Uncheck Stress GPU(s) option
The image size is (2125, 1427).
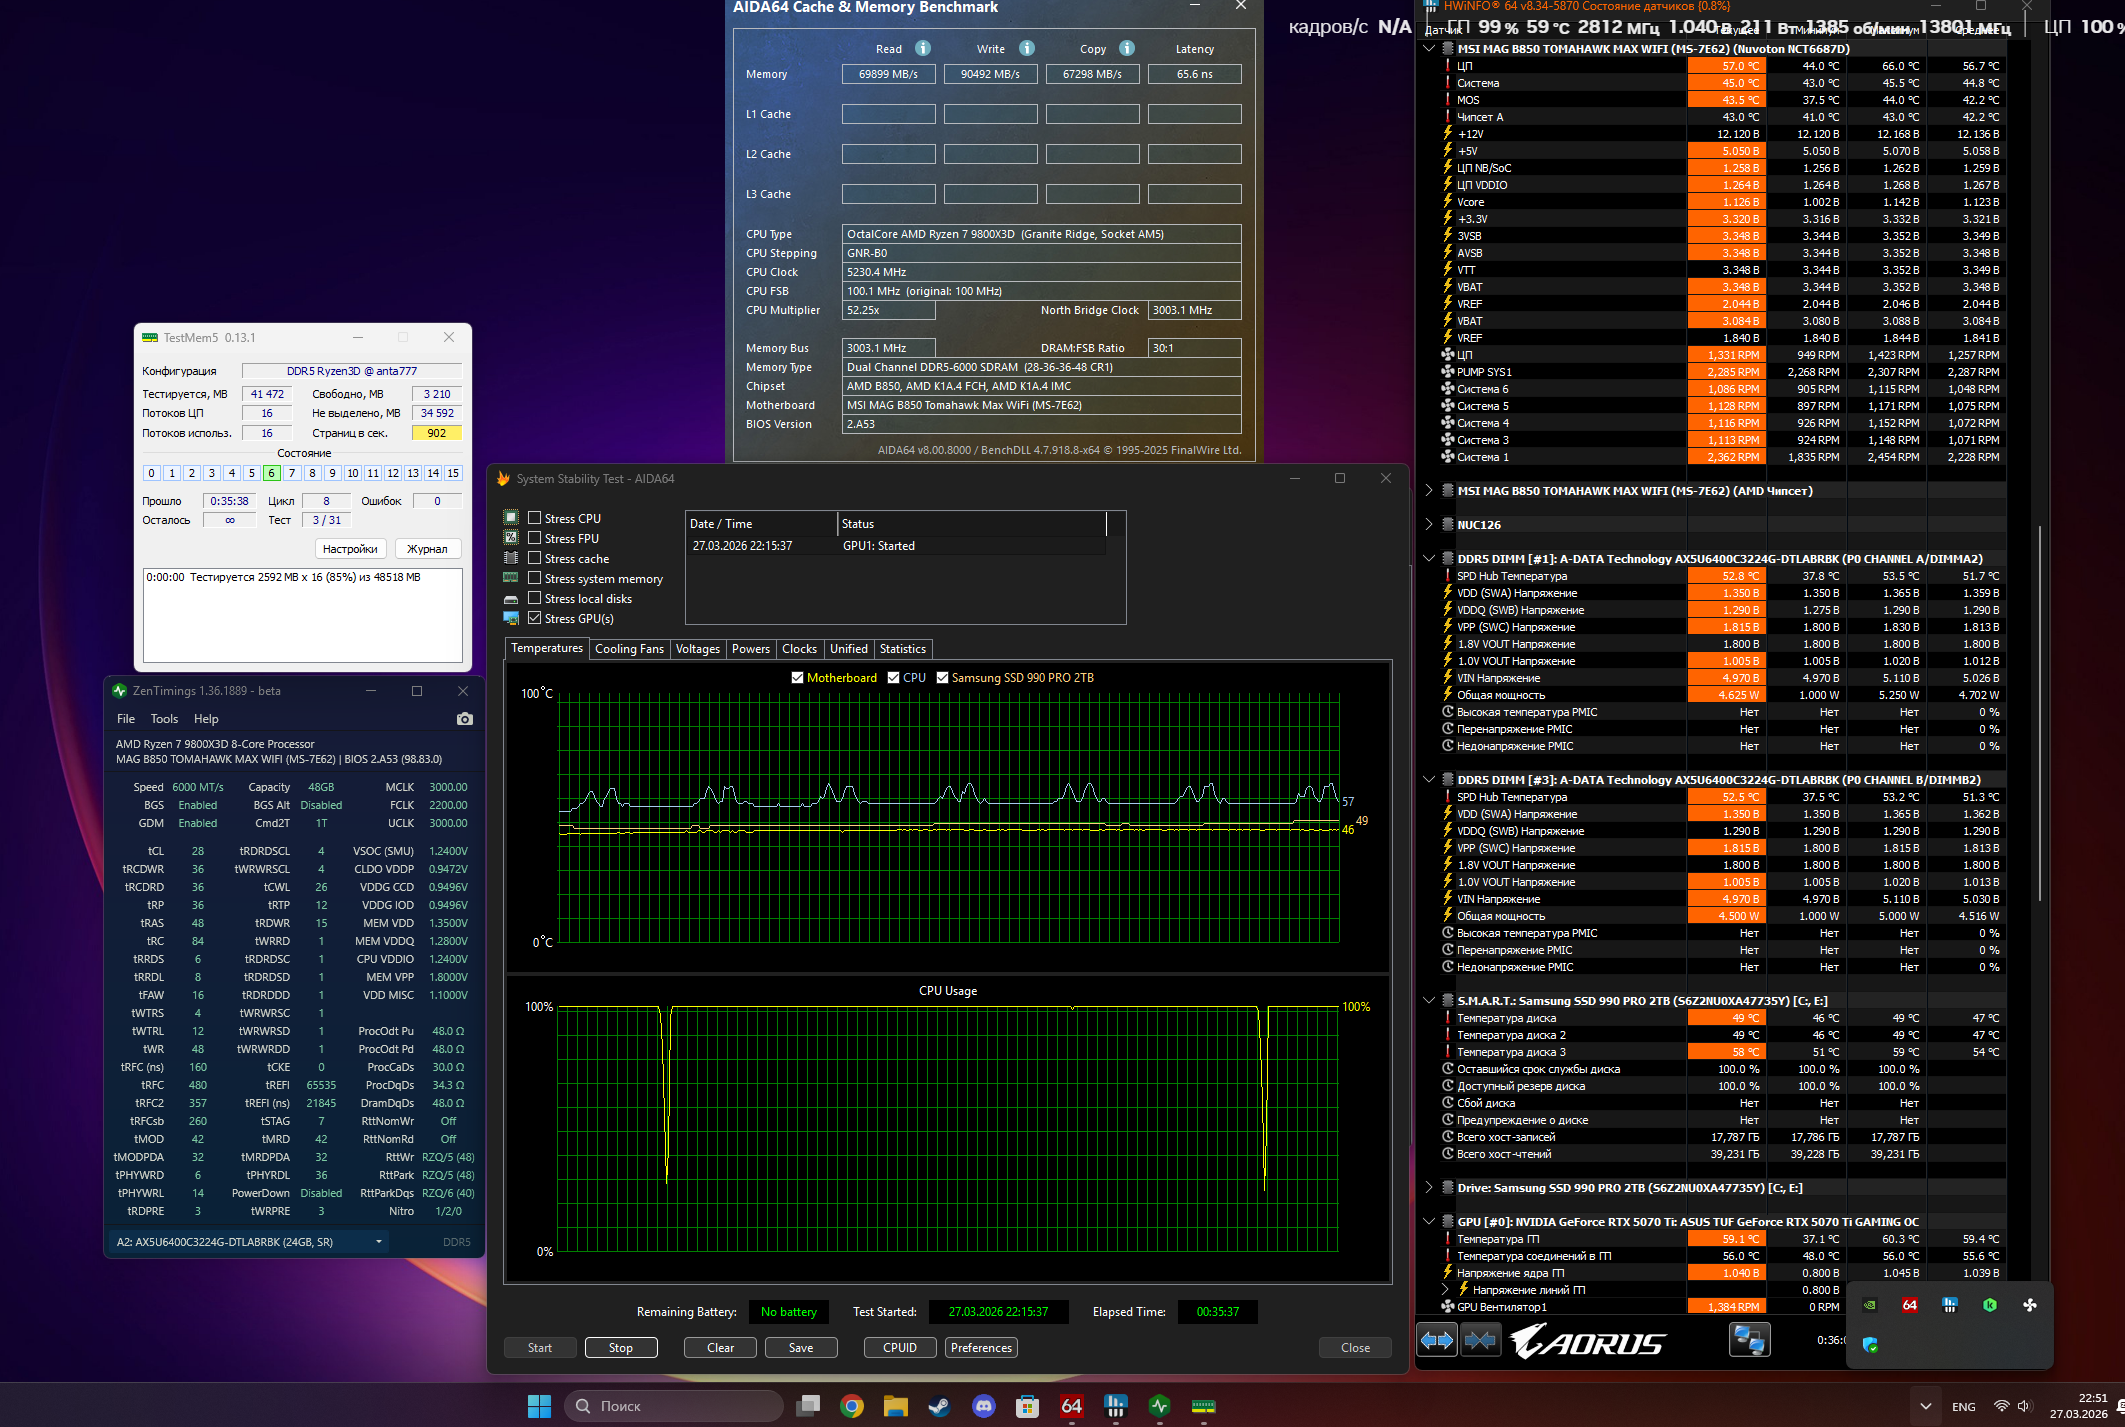[x=535, y=618]
